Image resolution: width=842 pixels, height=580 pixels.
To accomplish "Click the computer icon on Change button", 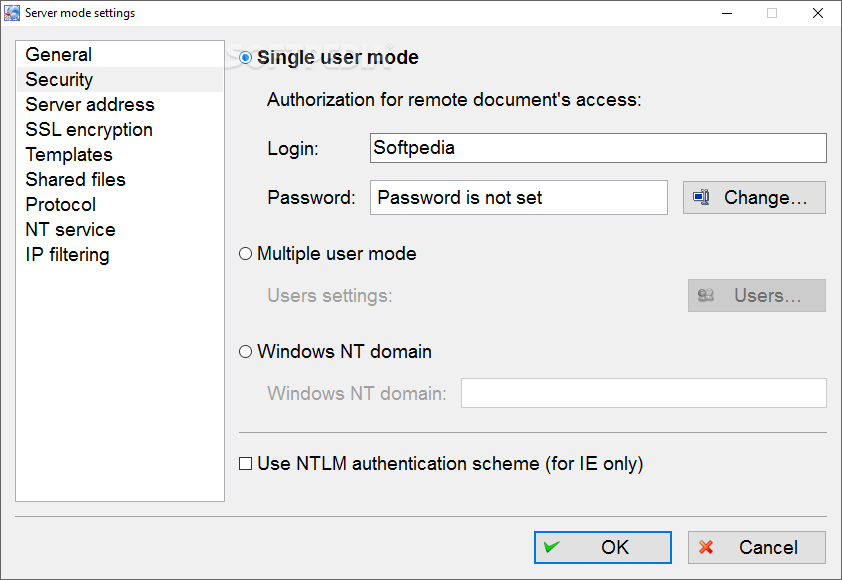I will [701, 198].
